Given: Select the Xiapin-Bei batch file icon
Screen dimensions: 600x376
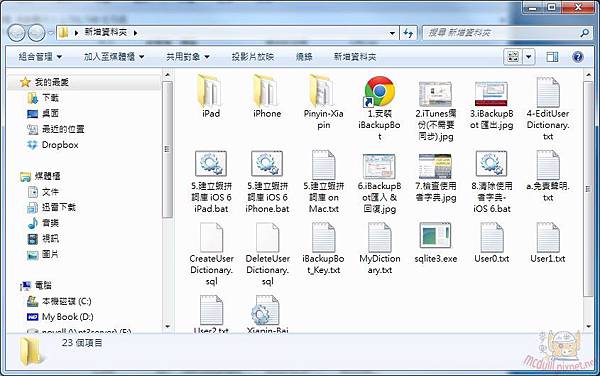Looking at the screenshot, I should 267,311.
